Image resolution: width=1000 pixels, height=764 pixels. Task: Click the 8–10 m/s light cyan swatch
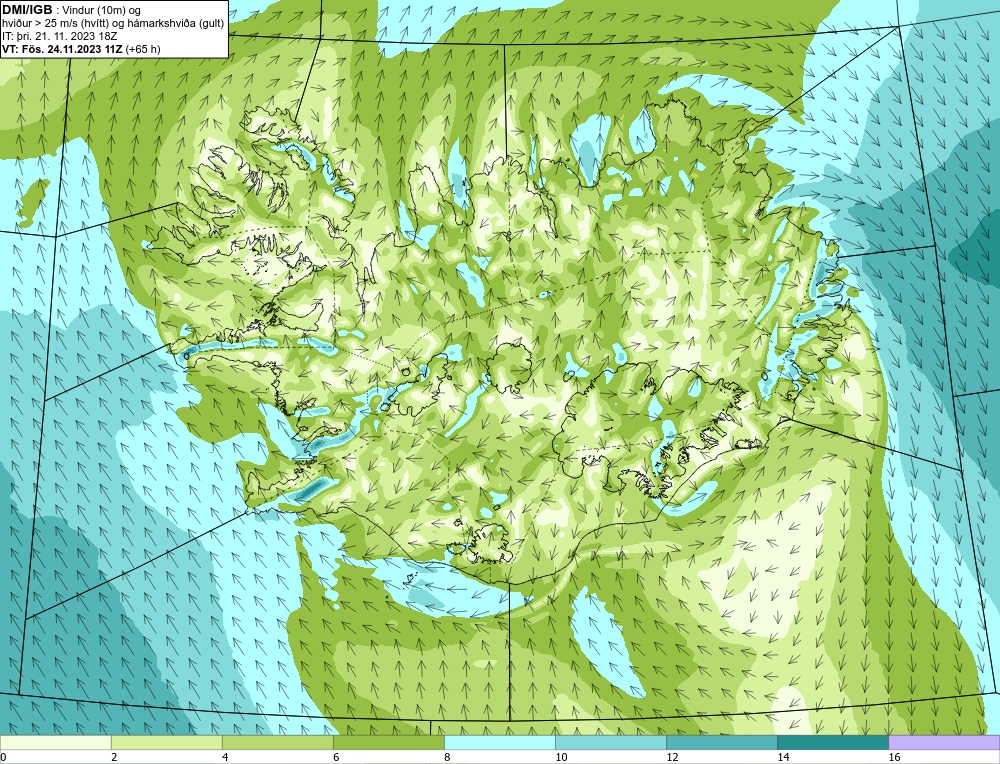point(499,742)
